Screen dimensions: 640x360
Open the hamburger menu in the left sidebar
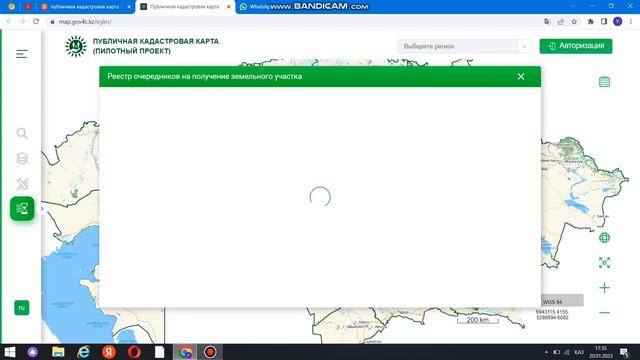[x=22, y=54]
